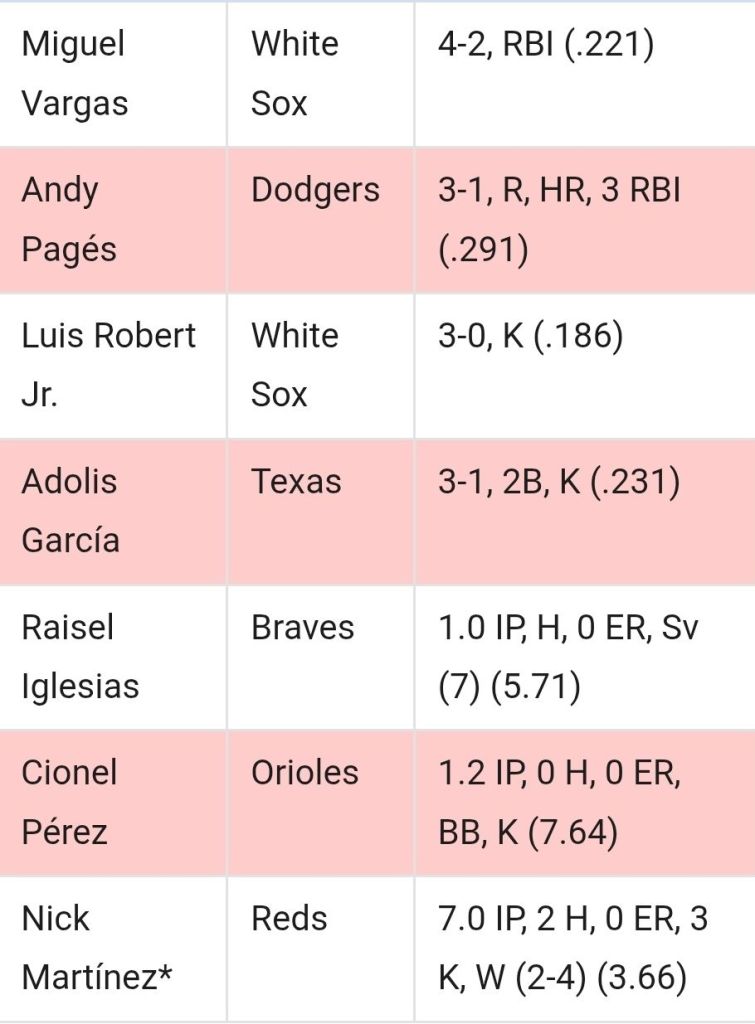Click the Andy Pagés player name
The image size is (755, 1024).
tap(69, 220)
